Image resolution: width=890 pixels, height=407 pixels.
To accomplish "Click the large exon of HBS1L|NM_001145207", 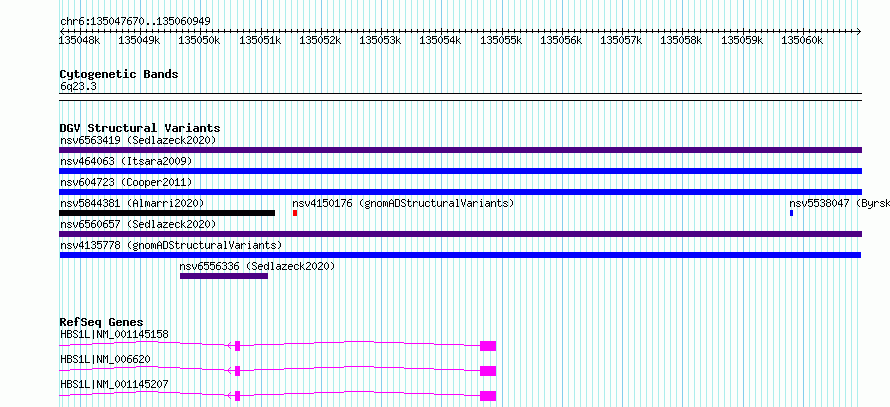I will click(488, 396).
